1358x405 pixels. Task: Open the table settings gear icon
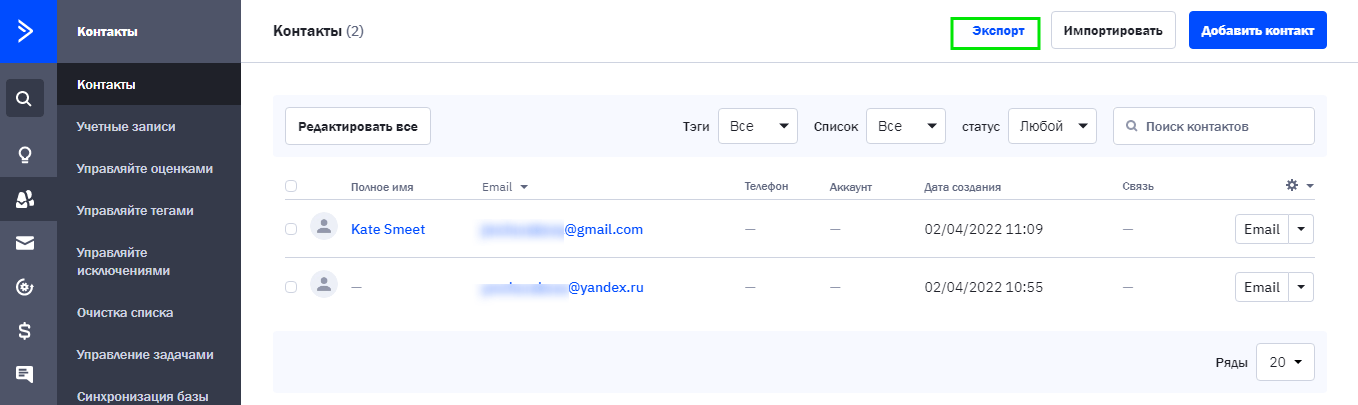(1292, 185)
